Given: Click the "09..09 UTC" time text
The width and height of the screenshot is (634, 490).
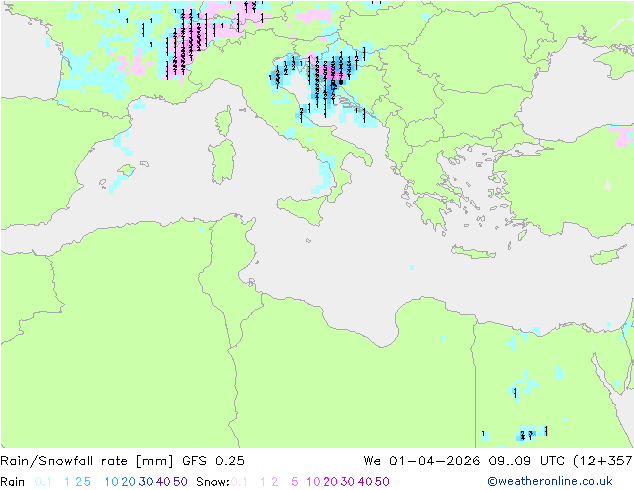Looking at the screenshot, I should pyautogui.click(x=526, y=461).
